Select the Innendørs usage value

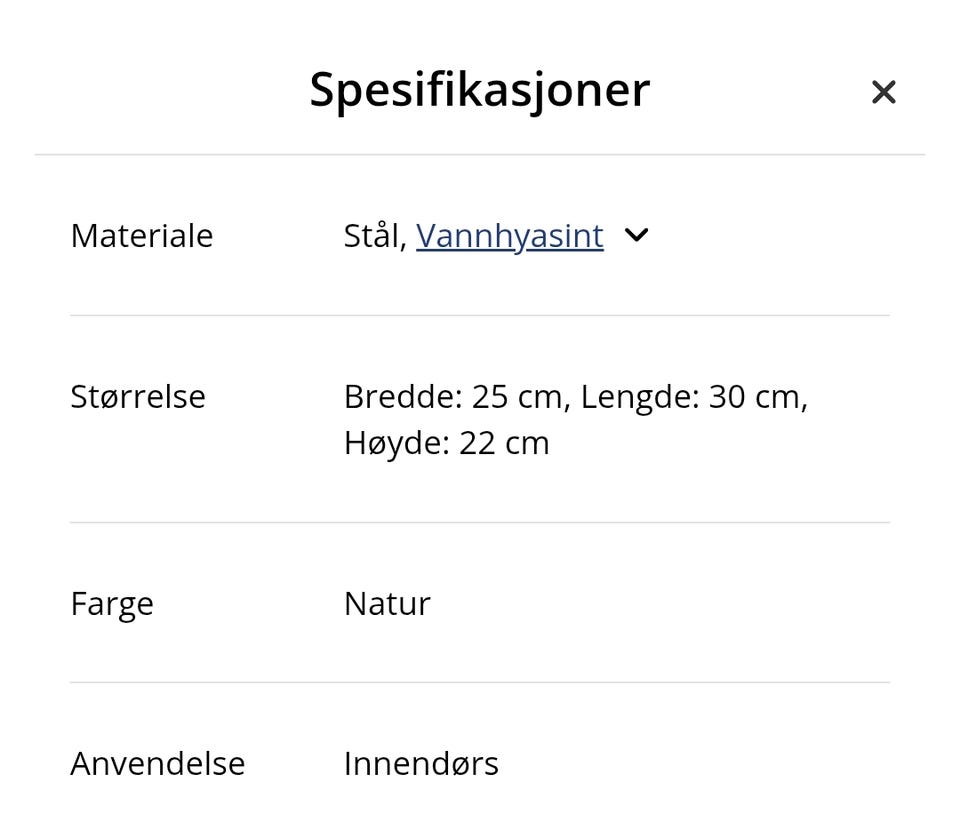421,763
